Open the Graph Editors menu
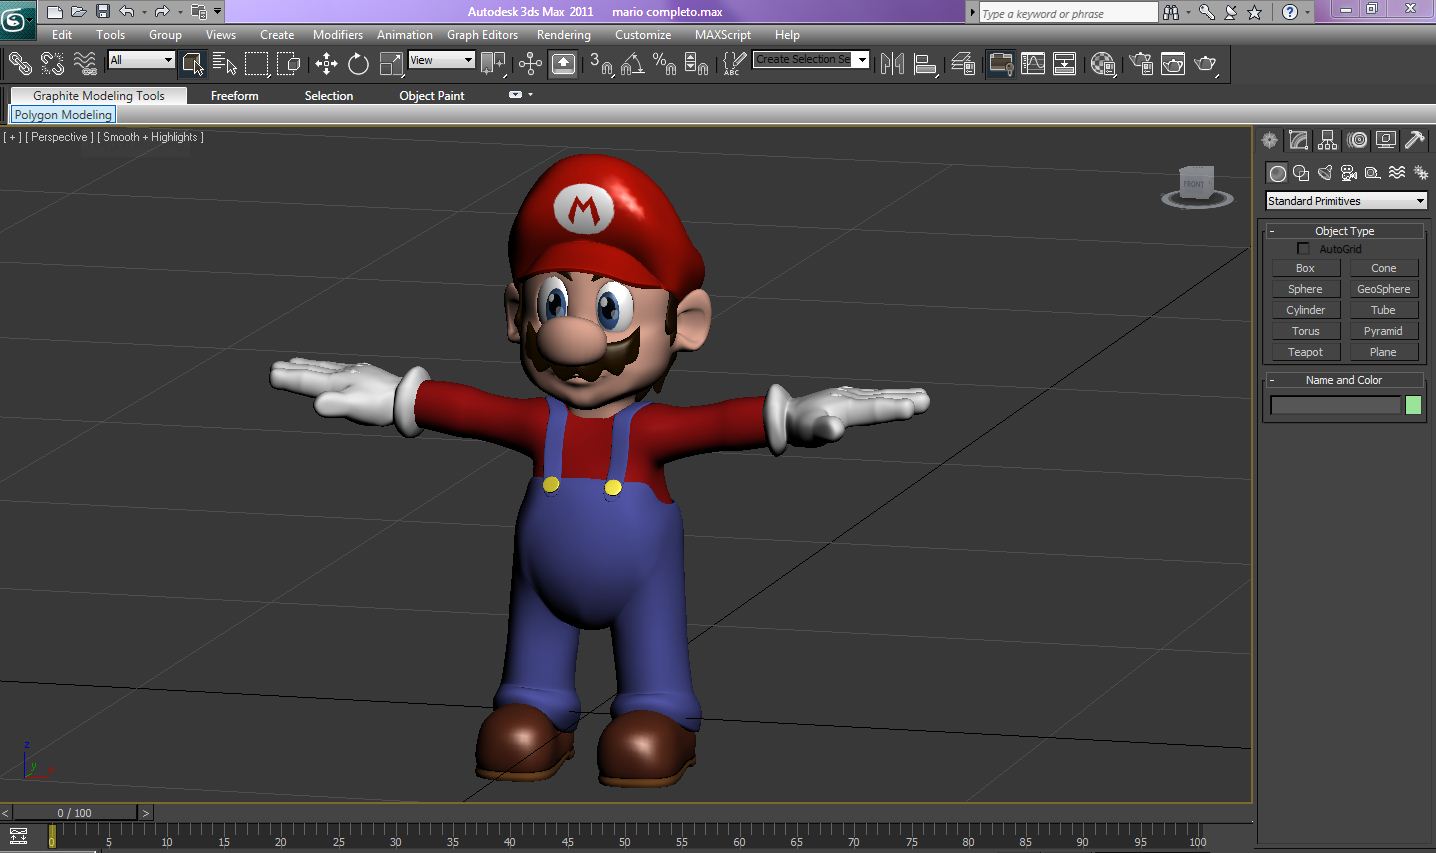This screenshot has width=1436, height=853. (x=482, y=34)
